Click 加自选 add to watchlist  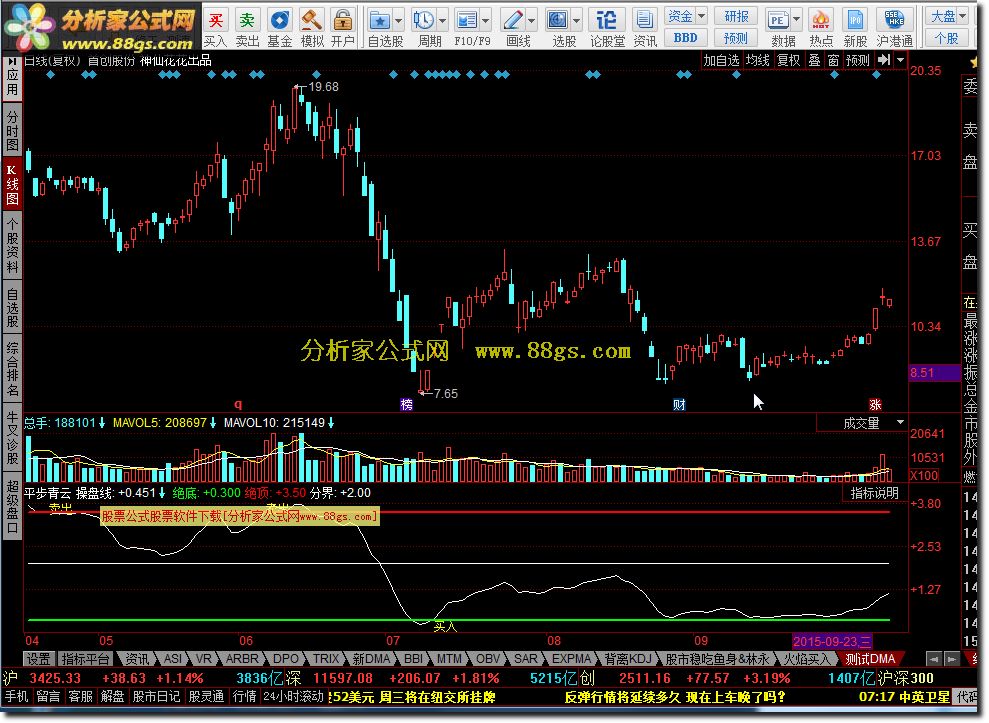coord(722,60)
